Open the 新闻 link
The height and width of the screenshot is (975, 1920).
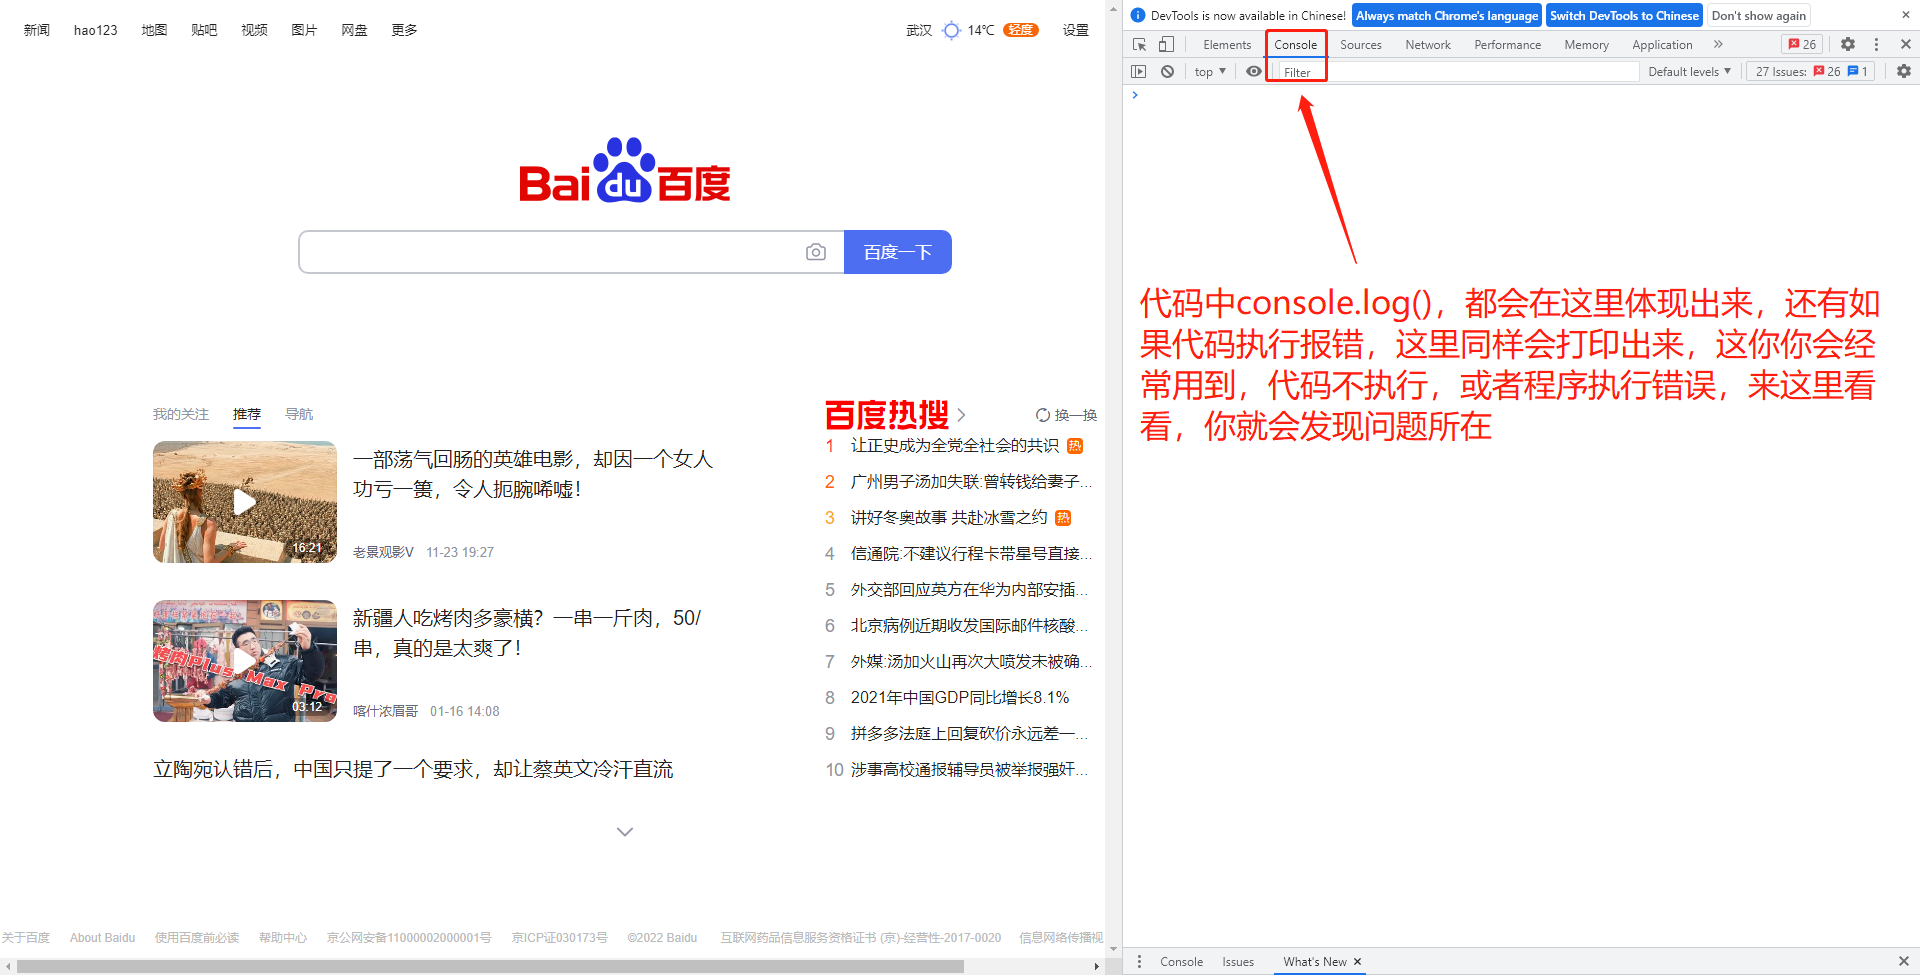click(37, 30)
